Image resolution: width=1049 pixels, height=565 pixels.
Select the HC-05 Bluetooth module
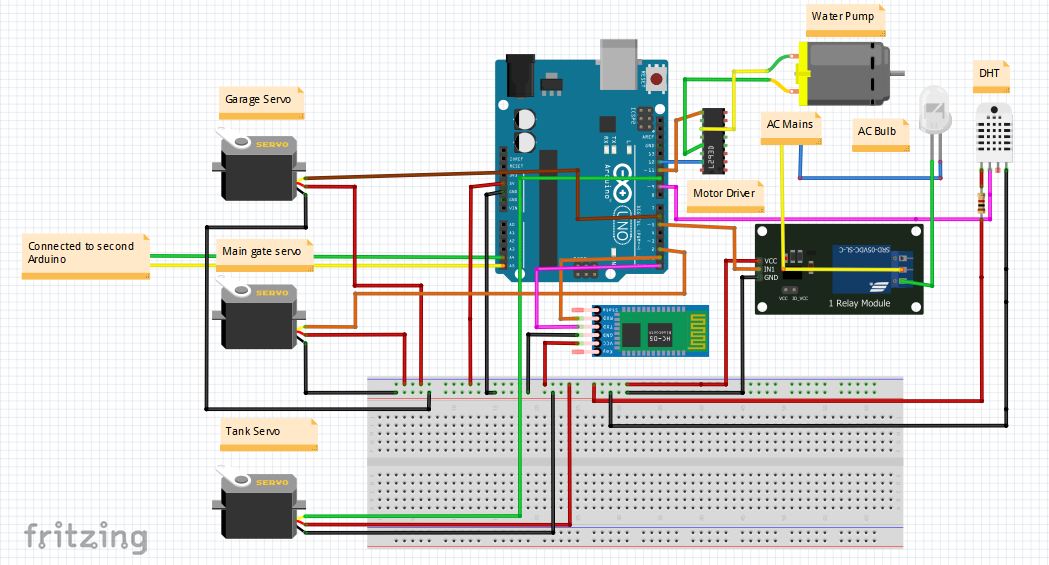click(x=641, y=331)
